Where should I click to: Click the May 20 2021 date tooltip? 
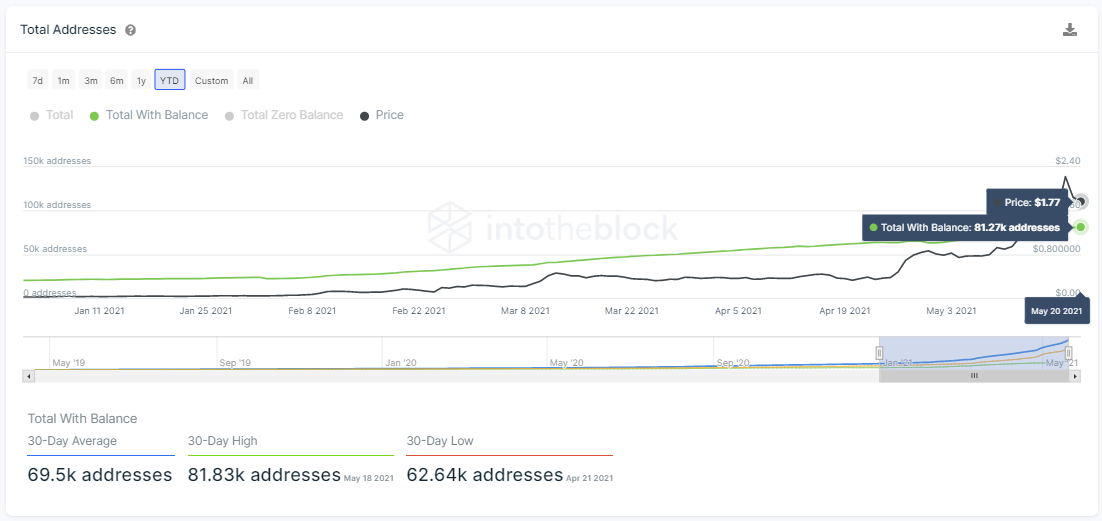[x=1058, y=310]
